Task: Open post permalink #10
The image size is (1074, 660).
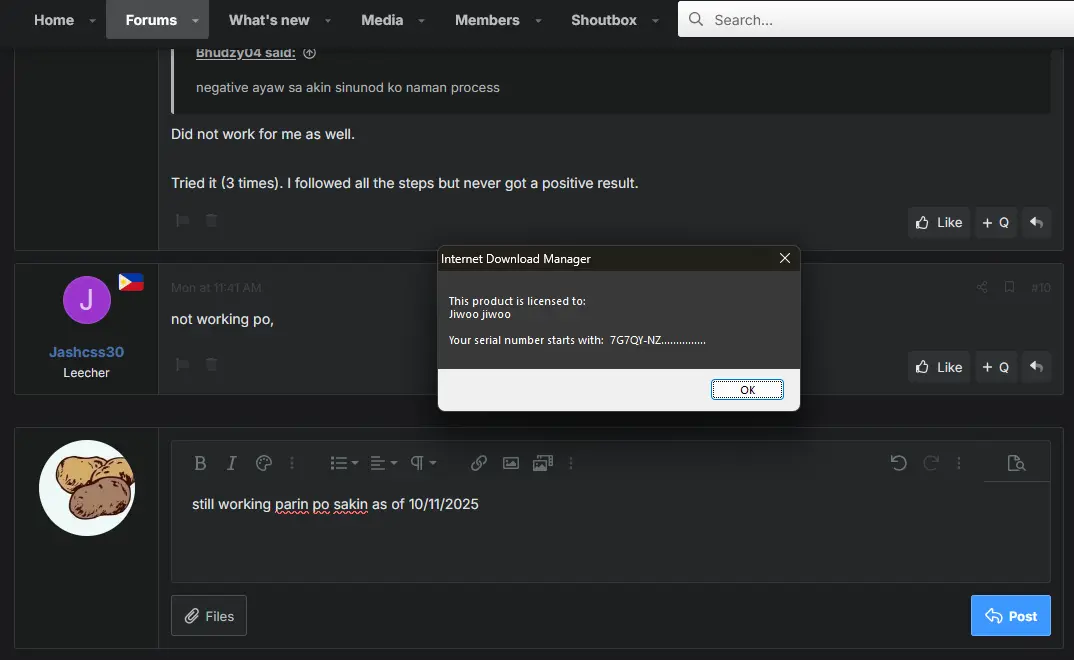Action: click(1040, 288)
